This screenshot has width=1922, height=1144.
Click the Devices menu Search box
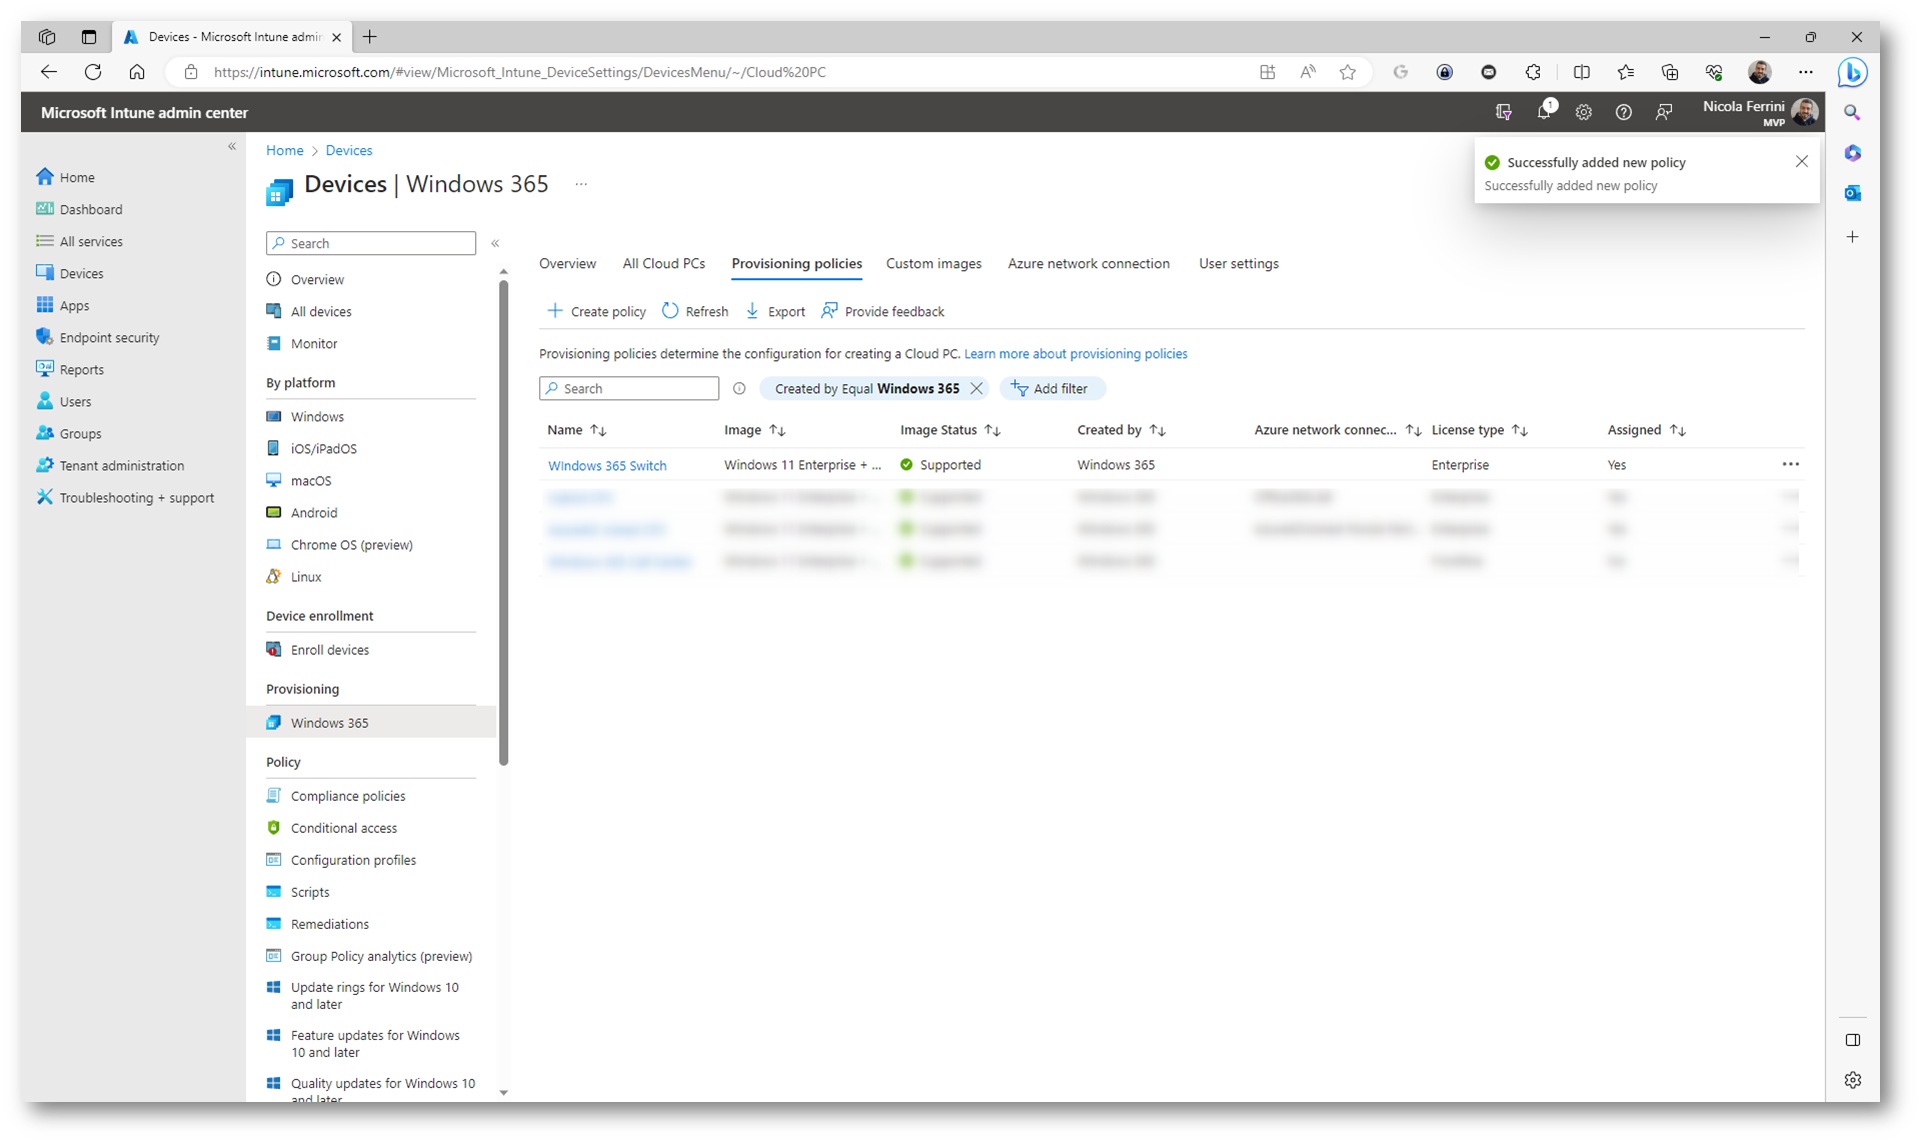pos(371,243)
